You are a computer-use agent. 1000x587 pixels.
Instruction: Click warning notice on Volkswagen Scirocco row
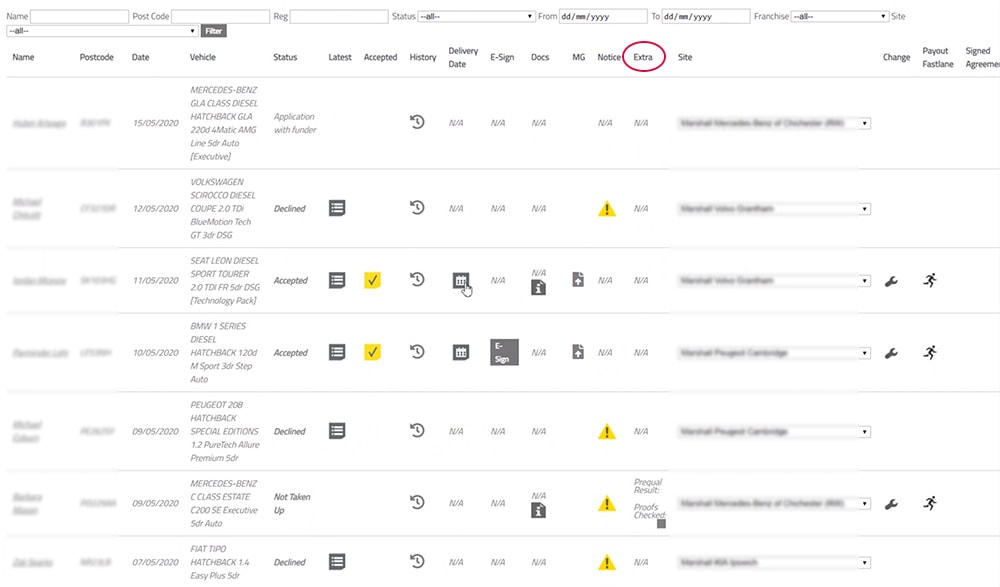pos(607,209)
